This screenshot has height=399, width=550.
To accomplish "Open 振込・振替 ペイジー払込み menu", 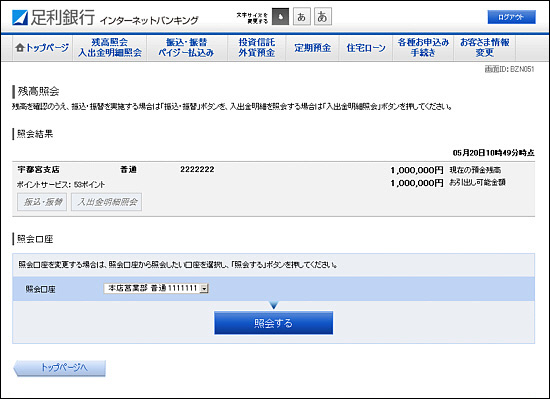I will (x=186, y=48).
